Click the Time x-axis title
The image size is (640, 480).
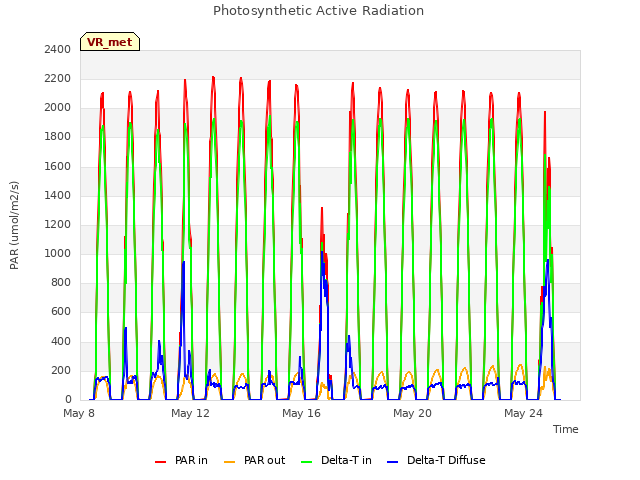(566, 429)
